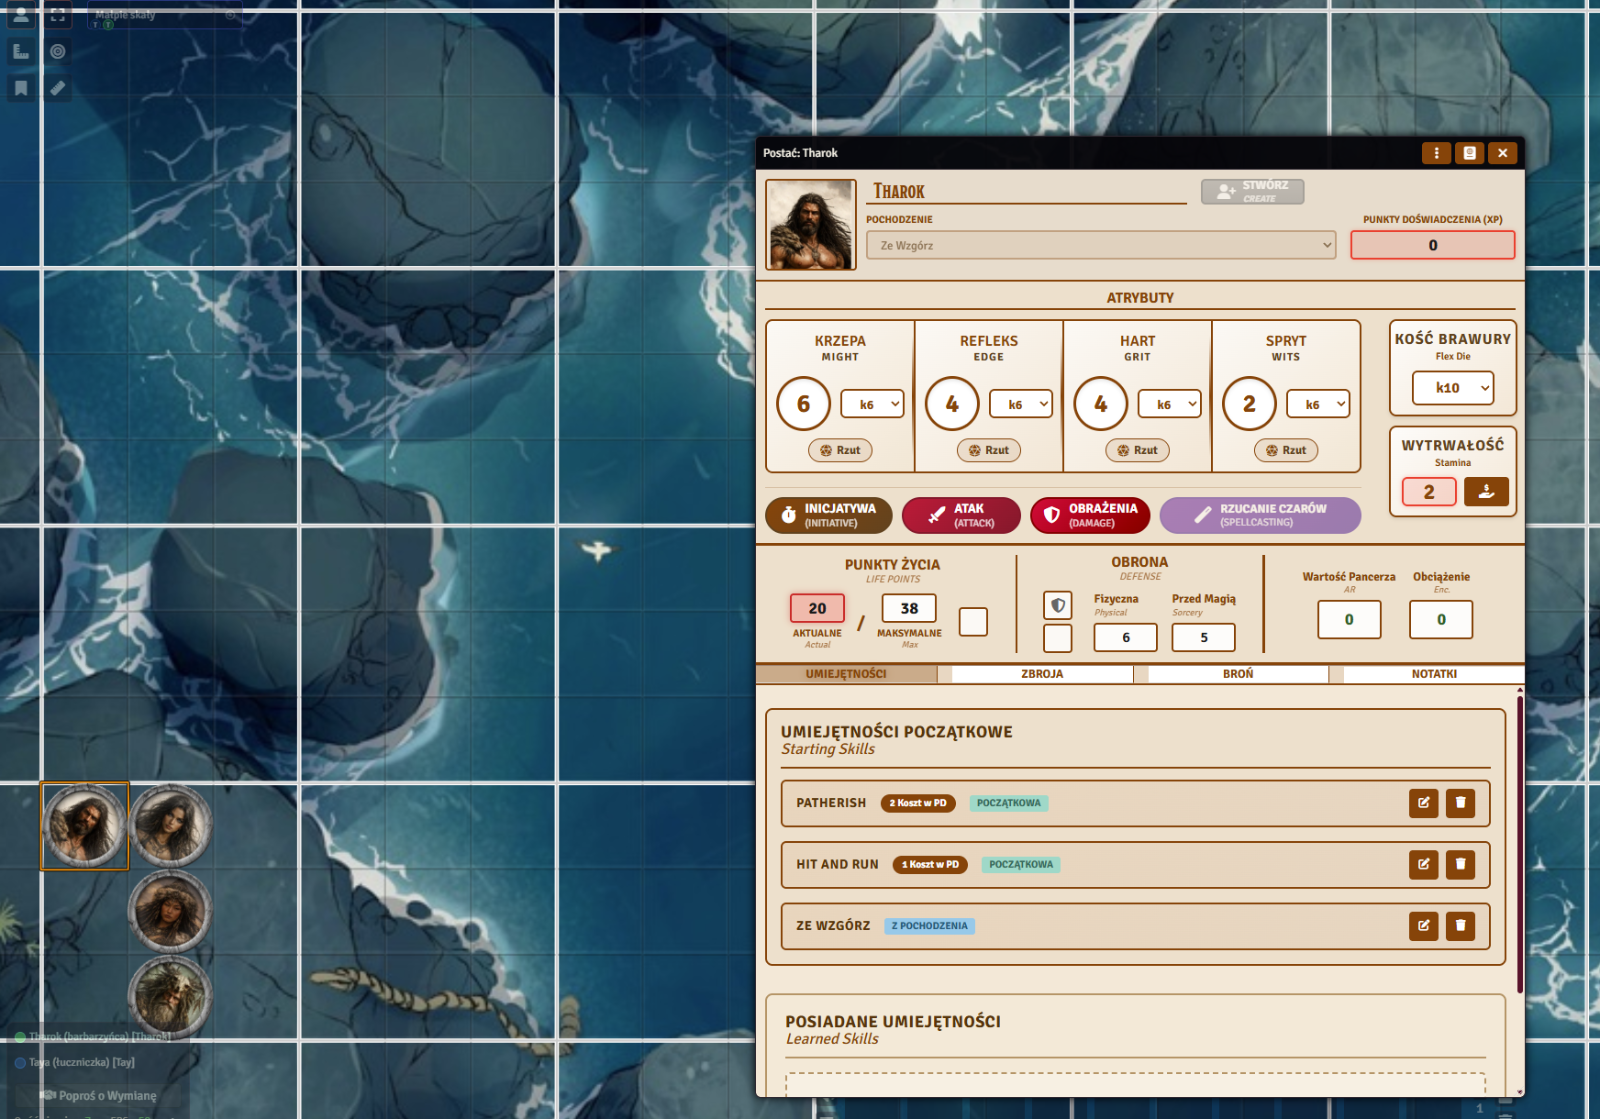Click the Rzut roll button under Refleks

988,450
